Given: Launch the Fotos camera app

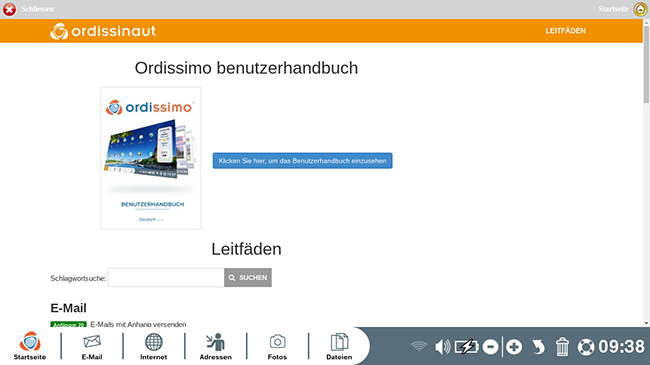Looking at the screenshot, I should (x=277, y=346).
